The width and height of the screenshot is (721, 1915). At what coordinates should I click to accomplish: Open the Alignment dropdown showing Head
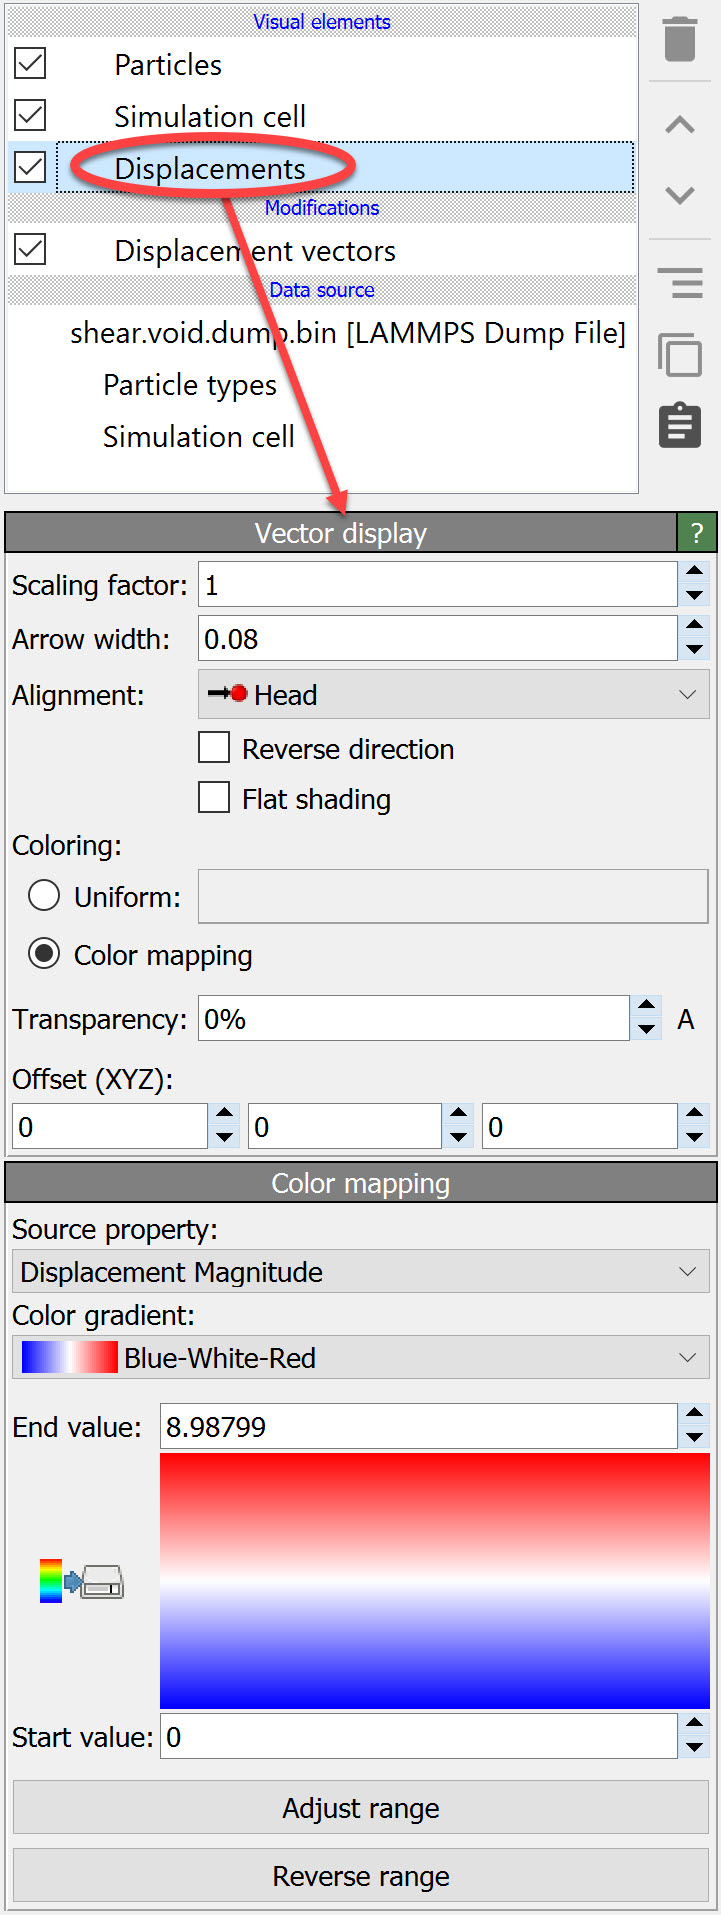453,695
